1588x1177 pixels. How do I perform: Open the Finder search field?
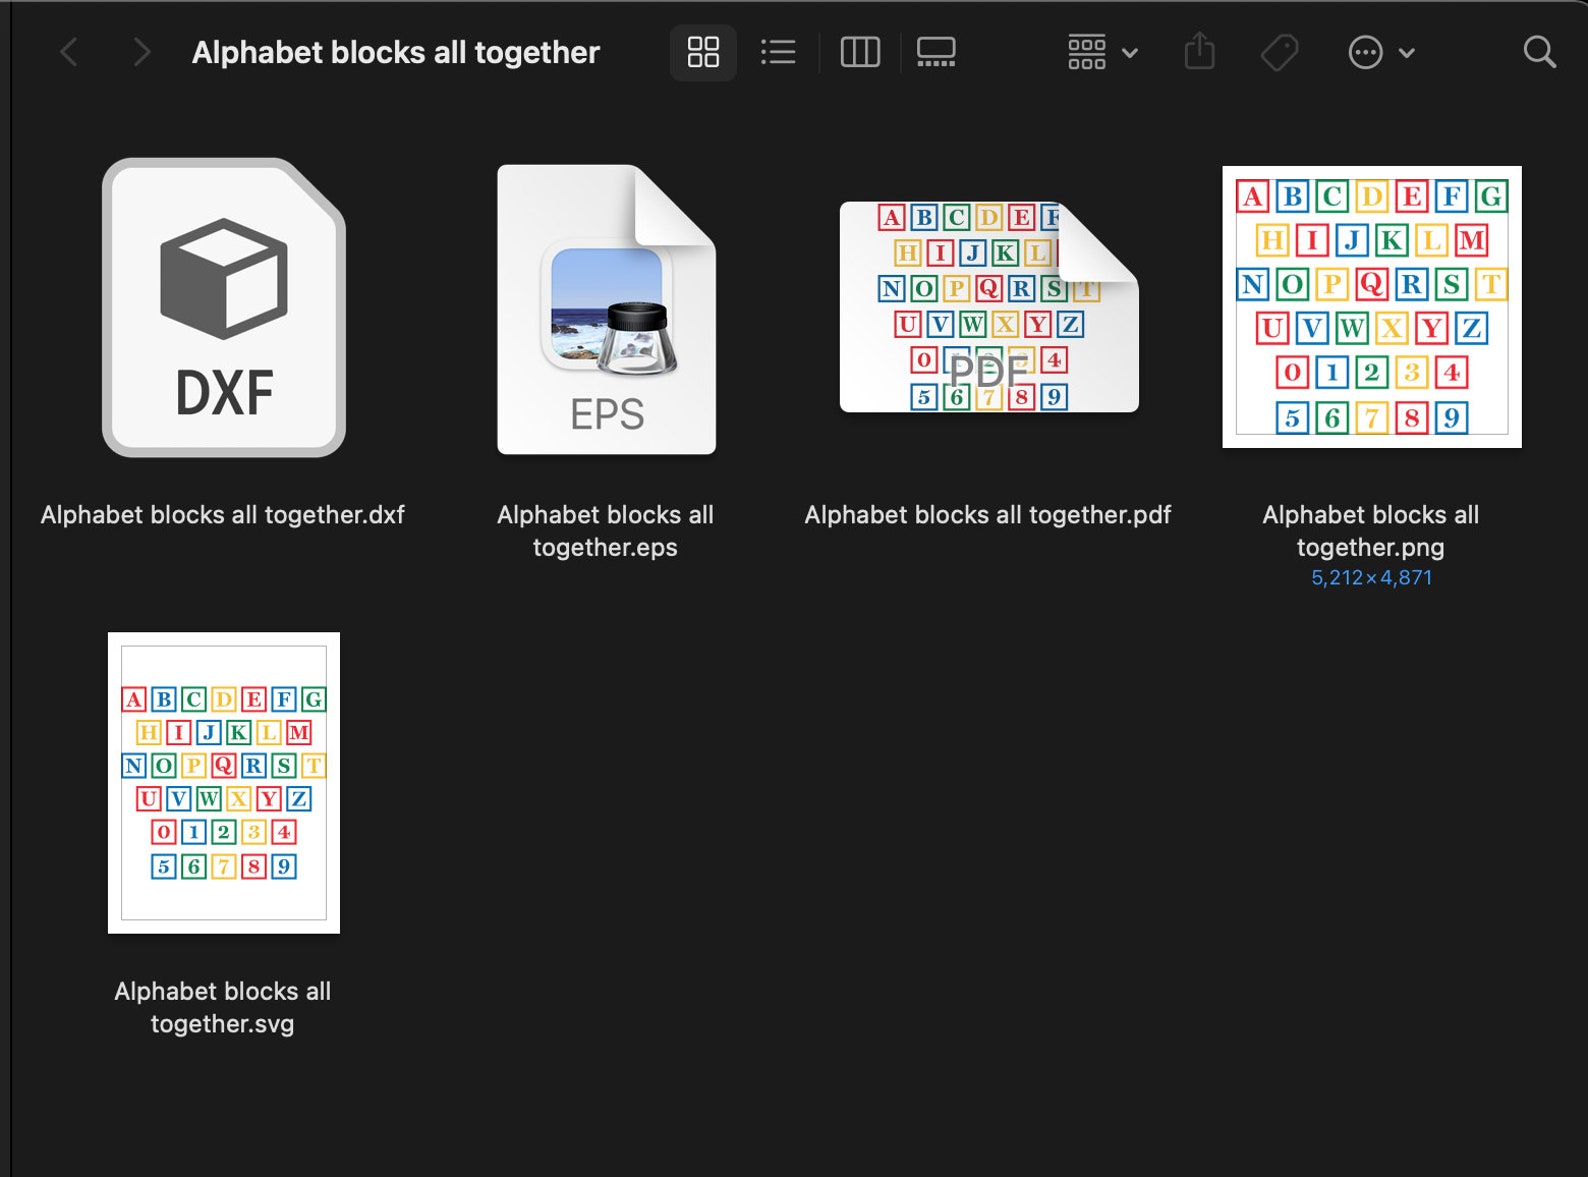(x=1539, y=52)
